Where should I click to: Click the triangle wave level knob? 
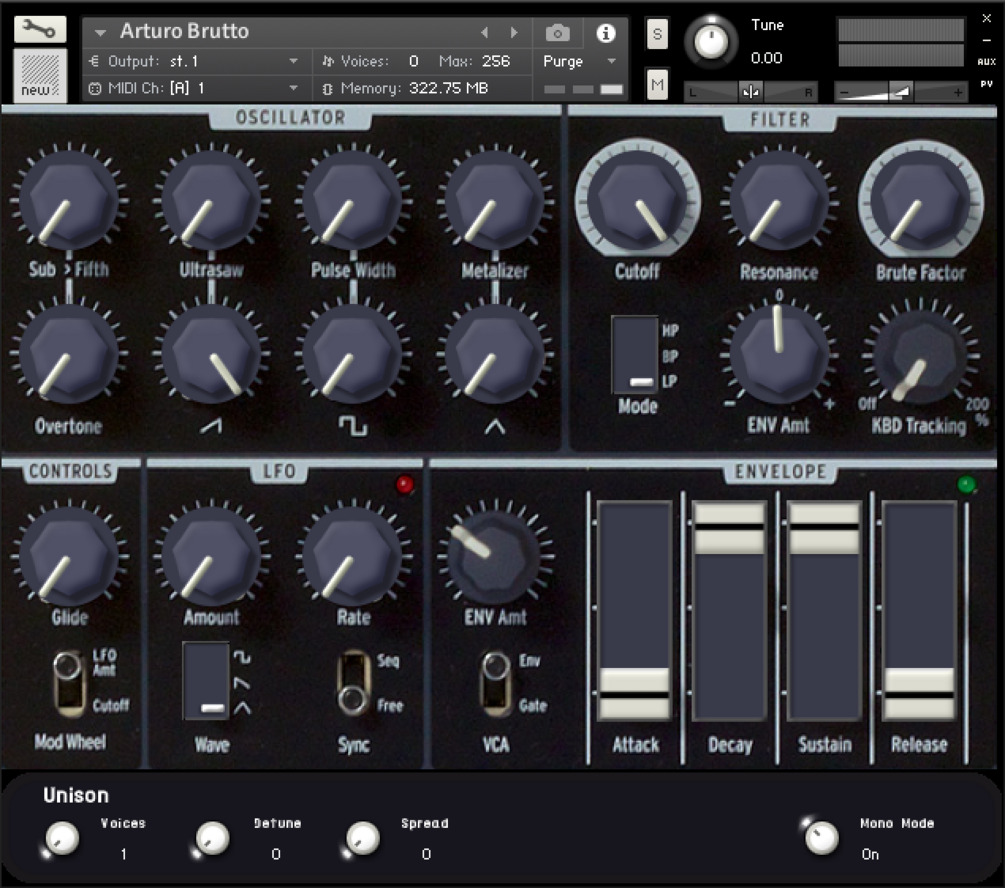pos(495,355)
